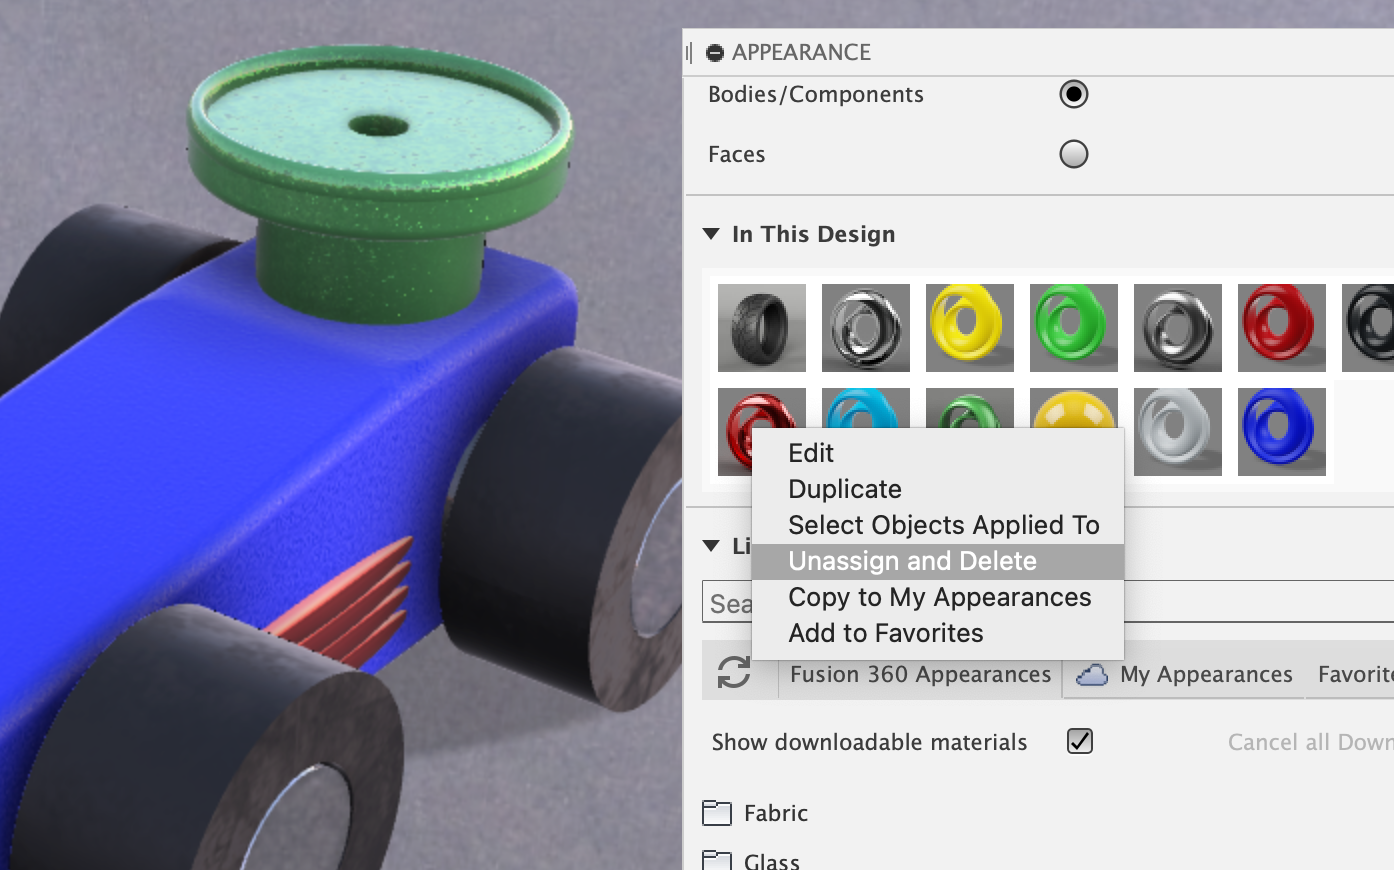
Task: Select the Faces radio button
Action: [x=1073, y=154]
